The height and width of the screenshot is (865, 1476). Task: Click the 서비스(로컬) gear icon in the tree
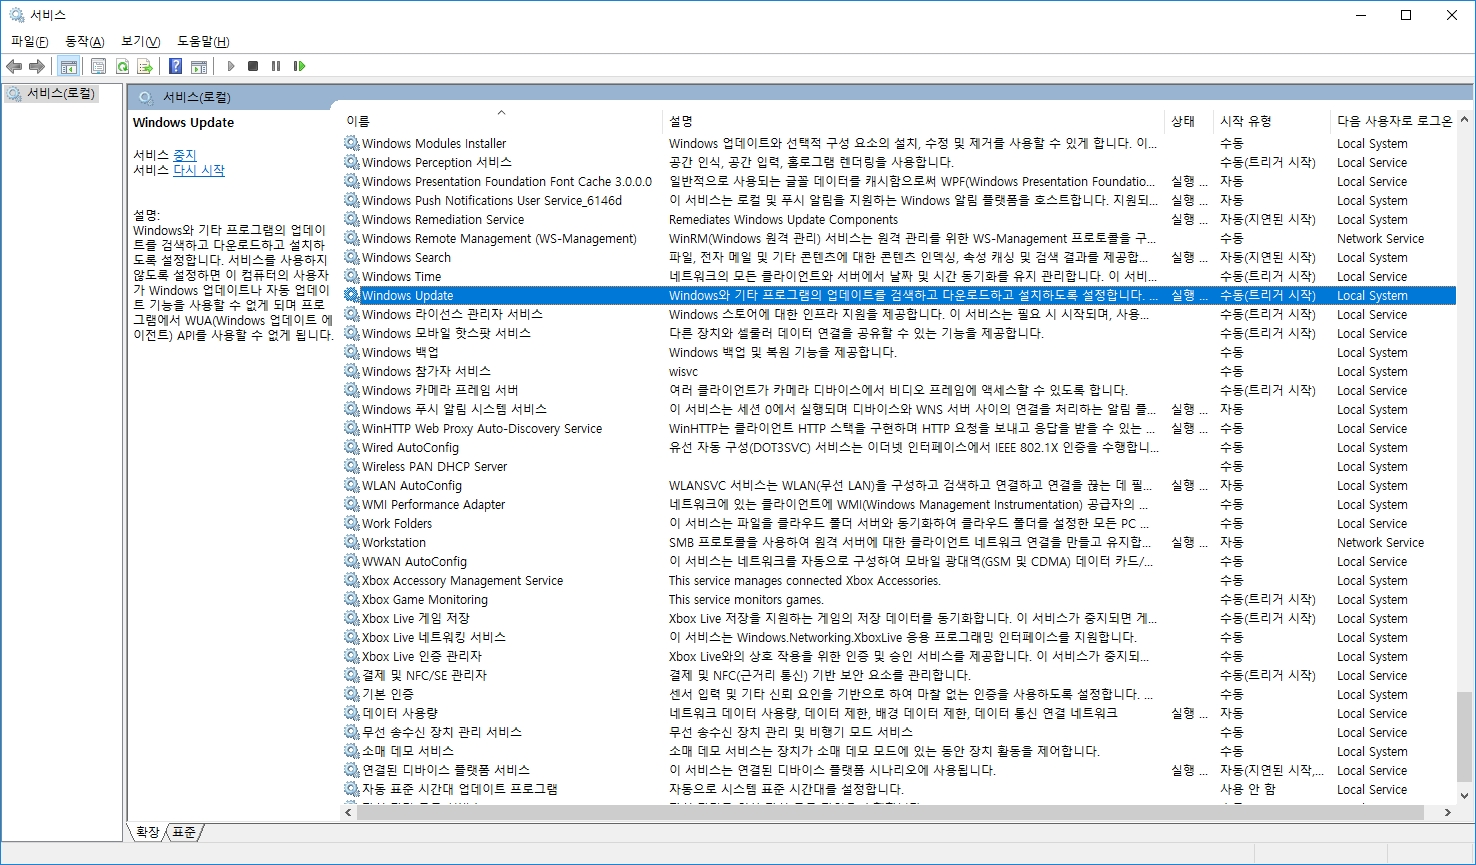[x=14, y=94]
